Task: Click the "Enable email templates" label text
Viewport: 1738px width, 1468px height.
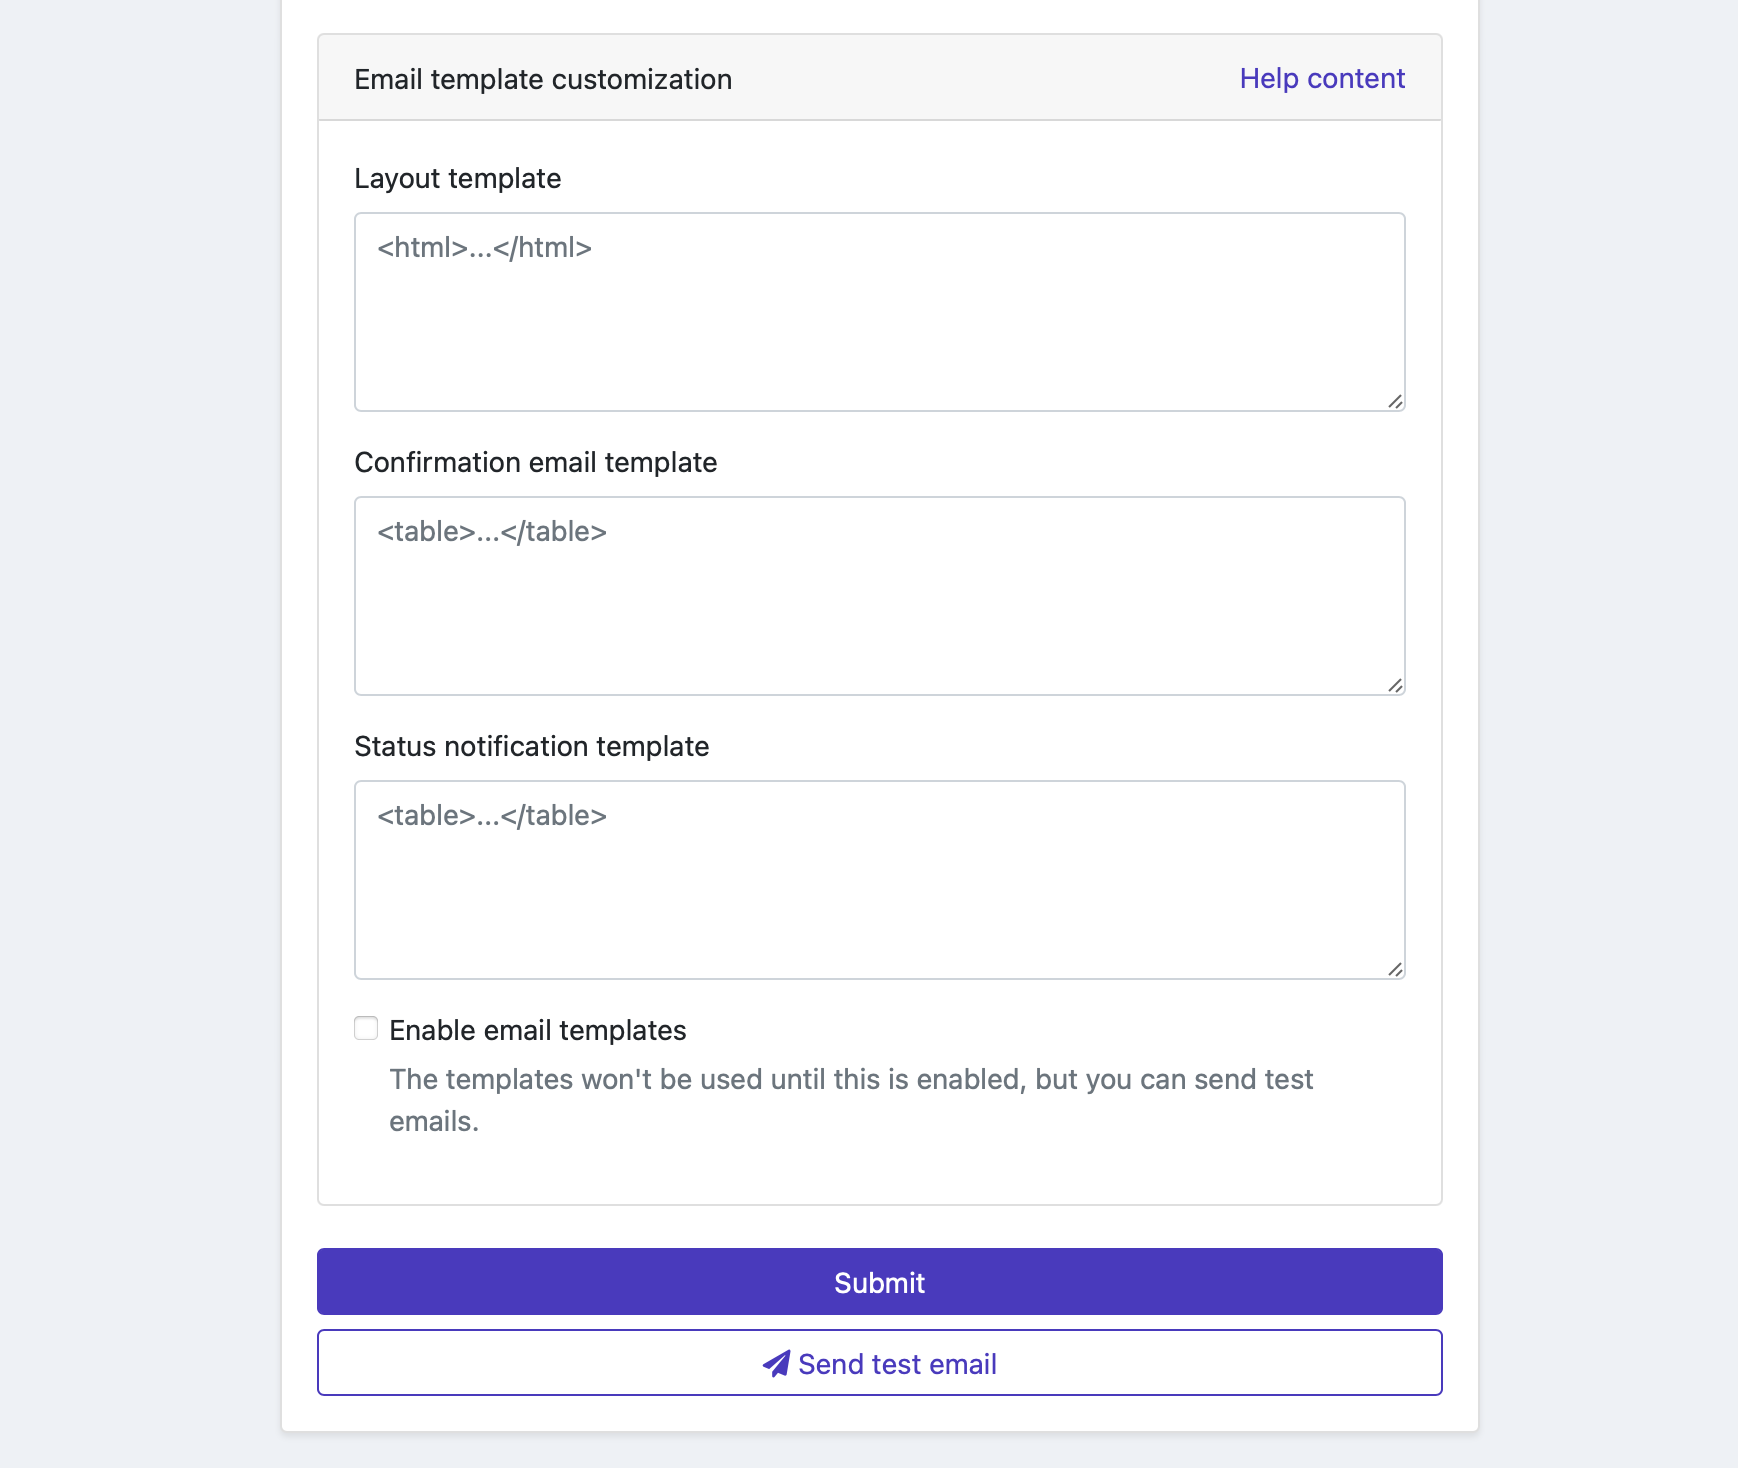Action: [537, 1030]
